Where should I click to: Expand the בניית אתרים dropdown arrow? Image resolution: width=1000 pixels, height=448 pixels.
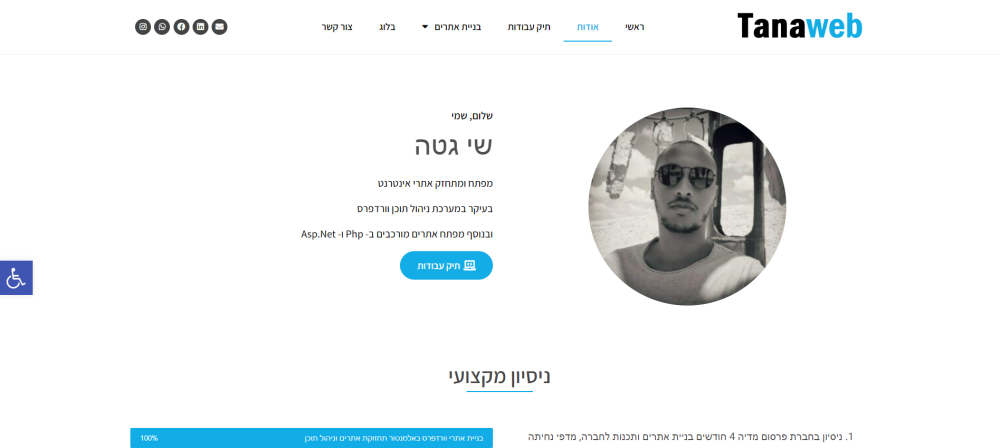click(x=425, y=27)
